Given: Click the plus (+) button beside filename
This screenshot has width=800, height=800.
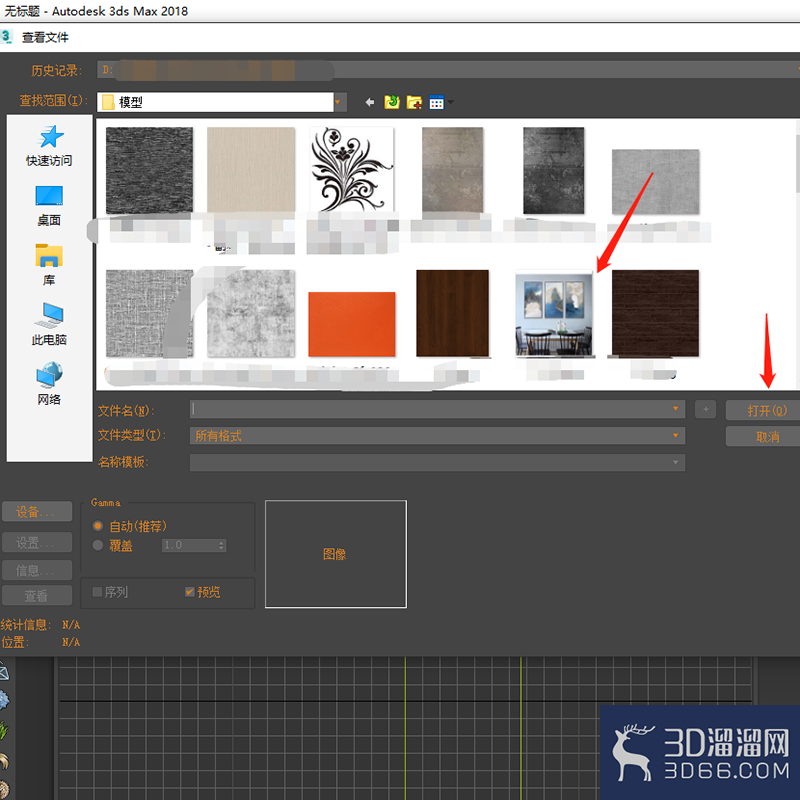Looking at the screenshot, I should pos(706,409).
